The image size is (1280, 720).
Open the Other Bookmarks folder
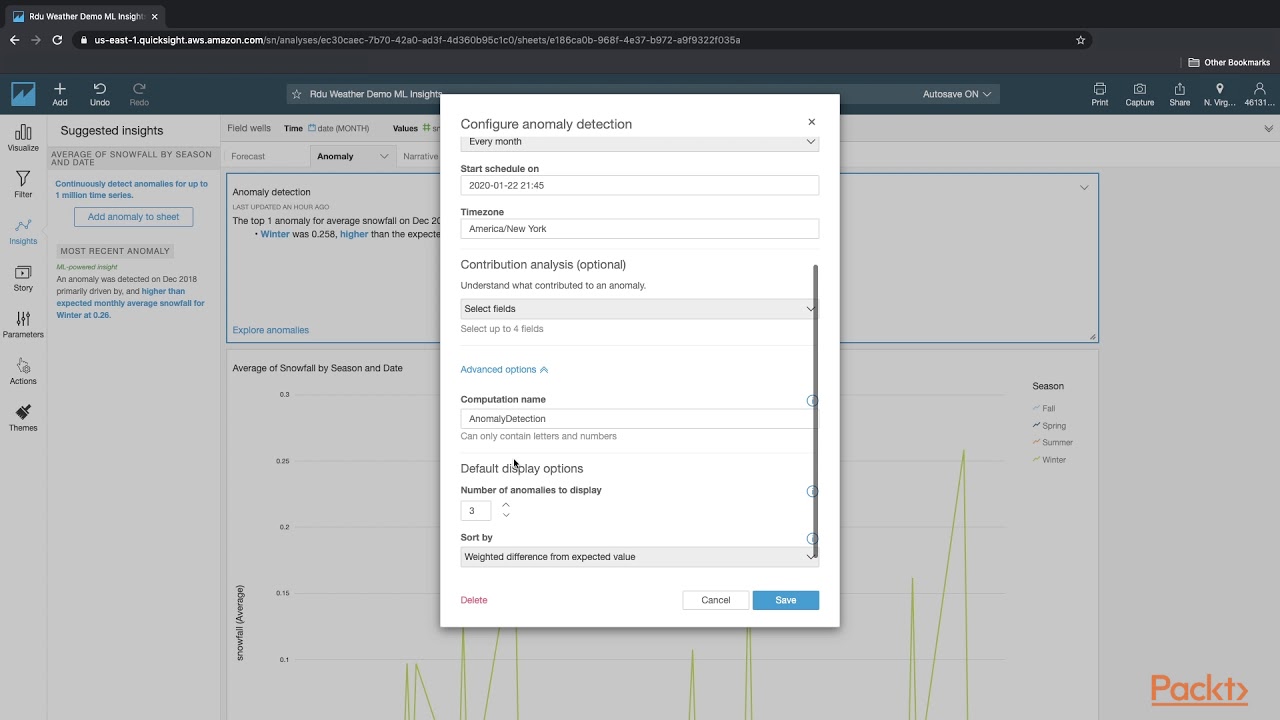point(1229,62)
